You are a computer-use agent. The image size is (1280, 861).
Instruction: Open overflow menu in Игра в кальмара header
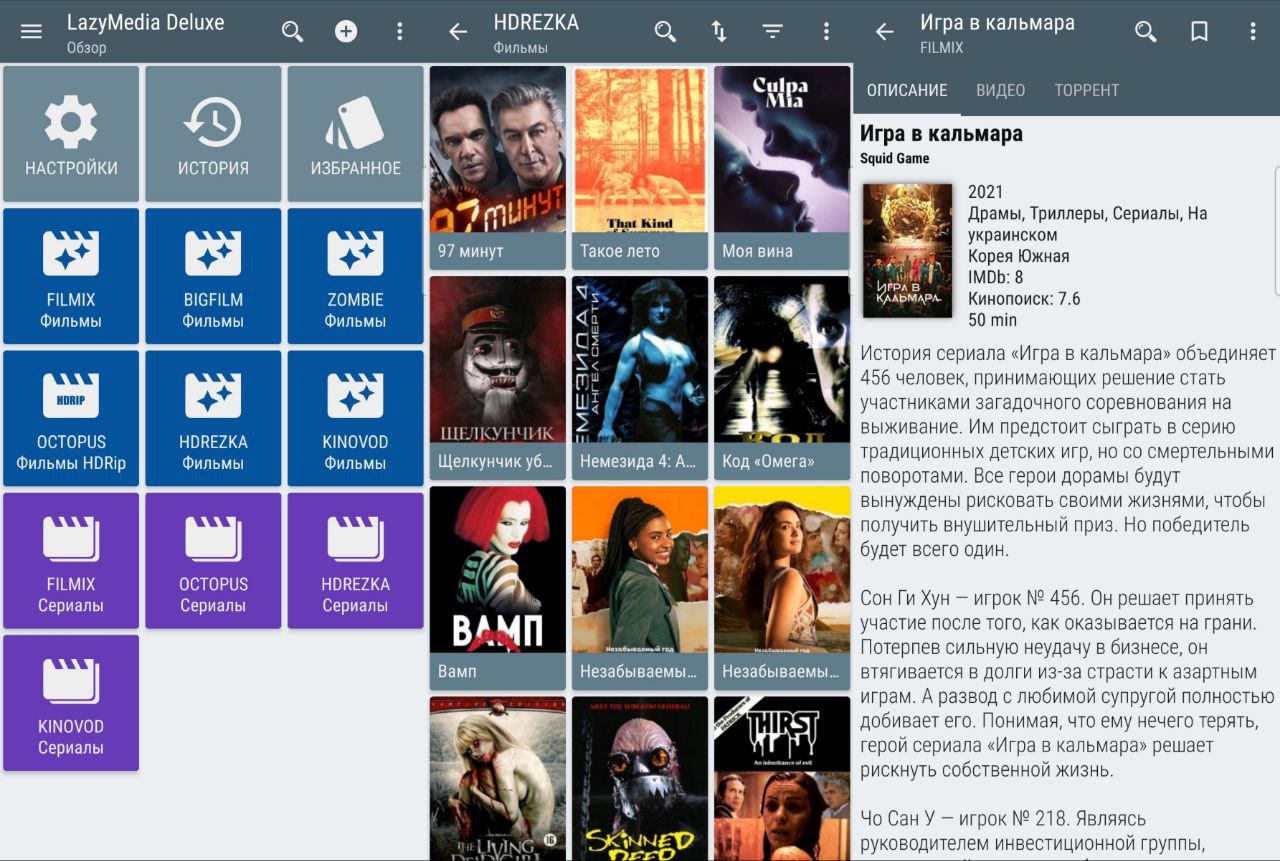point(1253,31)
